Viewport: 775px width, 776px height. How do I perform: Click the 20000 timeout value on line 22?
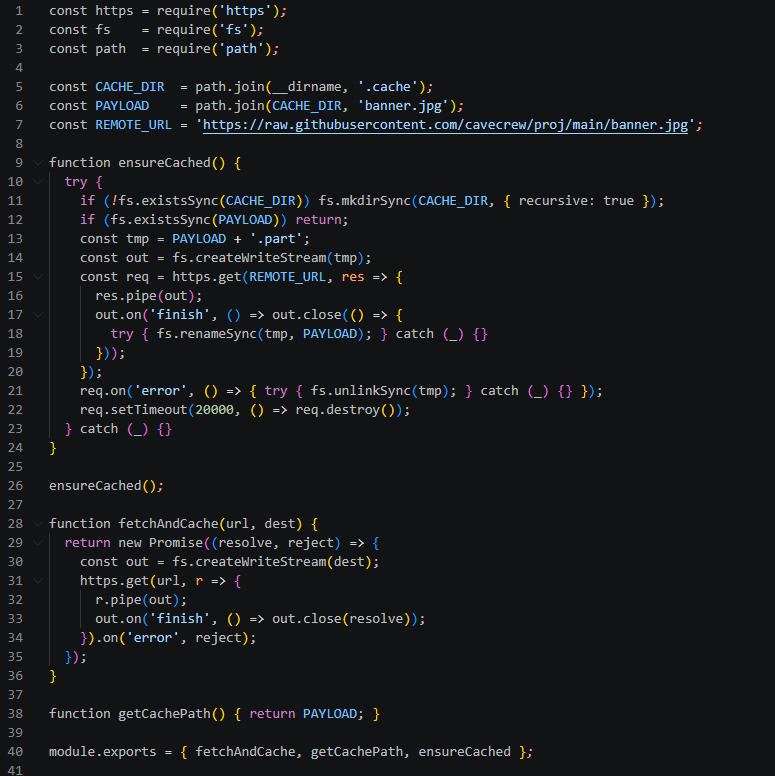214,410
